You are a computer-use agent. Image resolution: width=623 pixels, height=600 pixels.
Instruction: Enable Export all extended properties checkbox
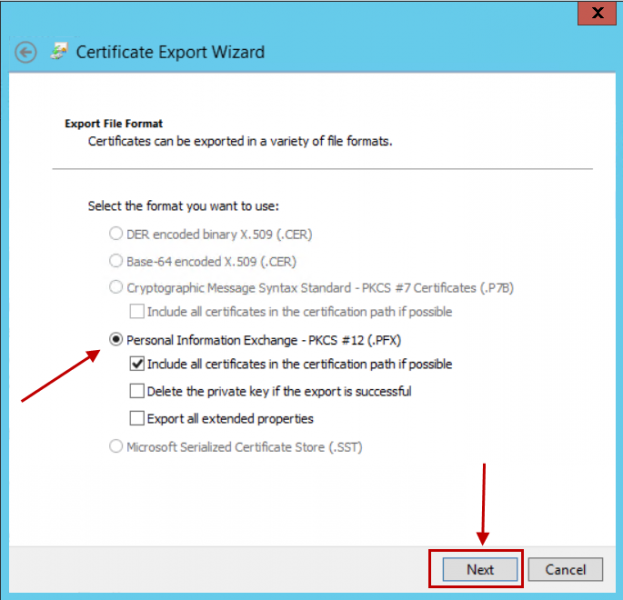click(137, 418)
